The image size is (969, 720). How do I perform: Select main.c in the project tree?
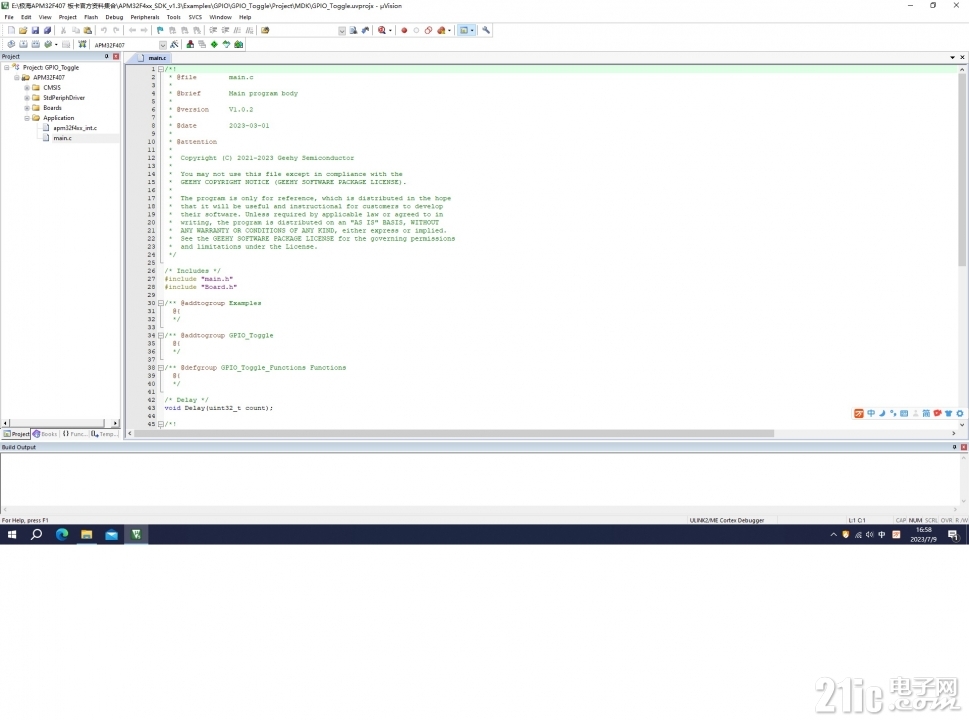coord(62,138)
